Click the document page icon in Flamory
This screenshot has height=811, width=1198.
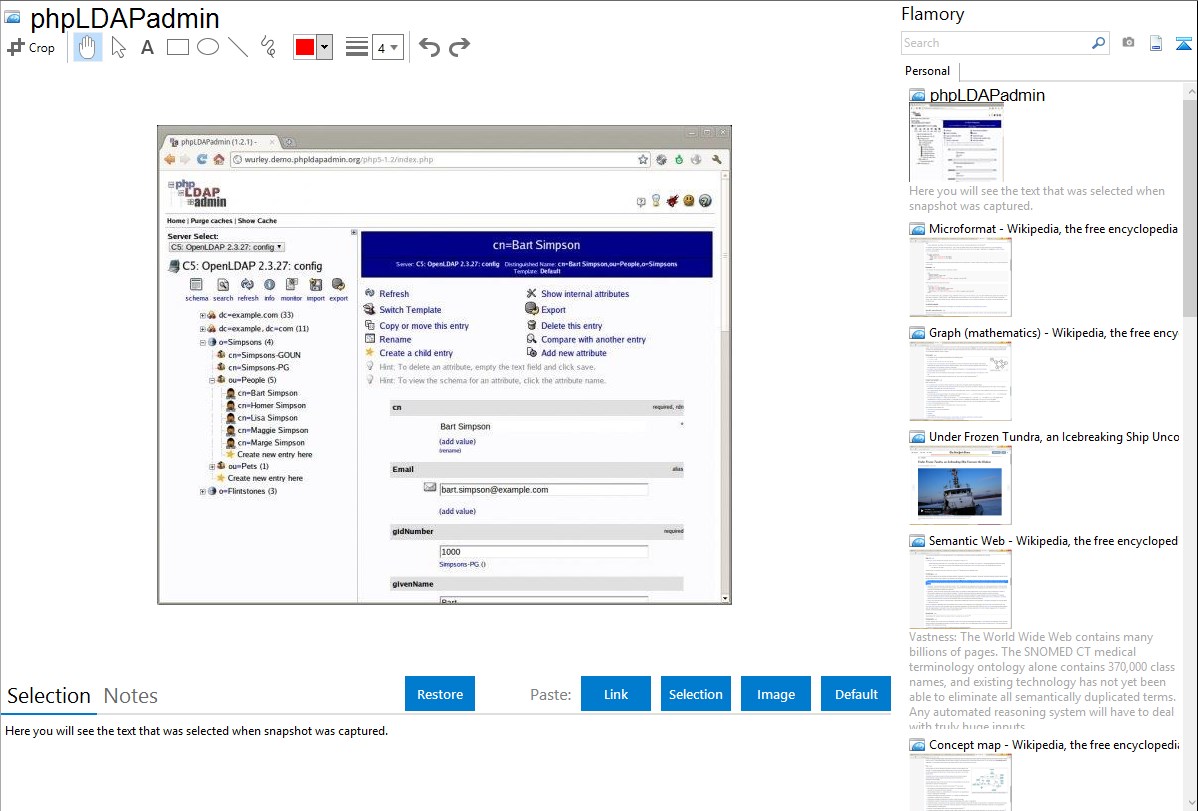pyautogui.click(x=1156, y=43)
